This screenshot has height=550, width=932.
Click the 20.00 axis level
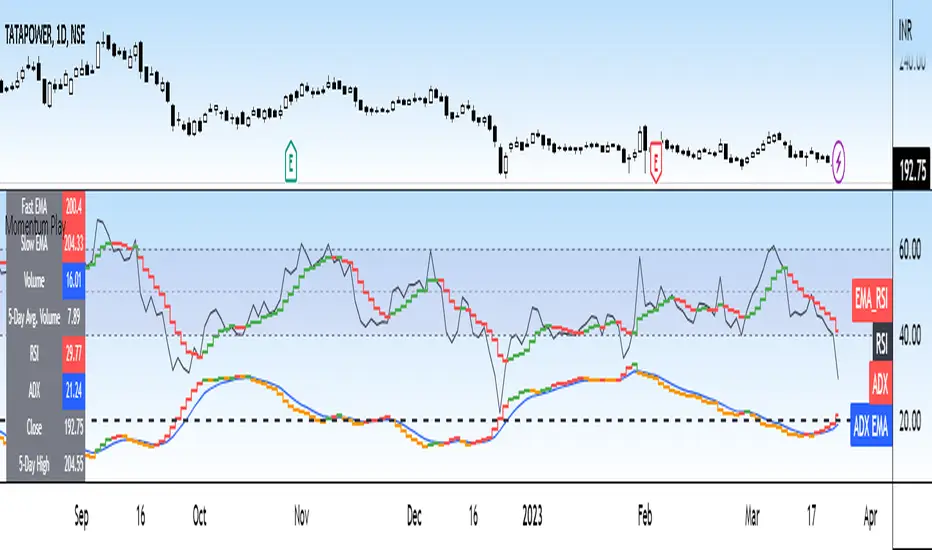click(x=909, y=421)
